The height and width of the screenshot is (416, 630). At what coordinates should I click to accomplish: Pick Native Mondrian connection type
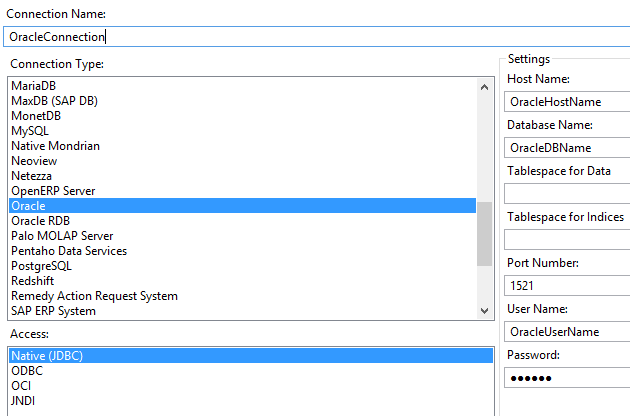click(242, 145)
